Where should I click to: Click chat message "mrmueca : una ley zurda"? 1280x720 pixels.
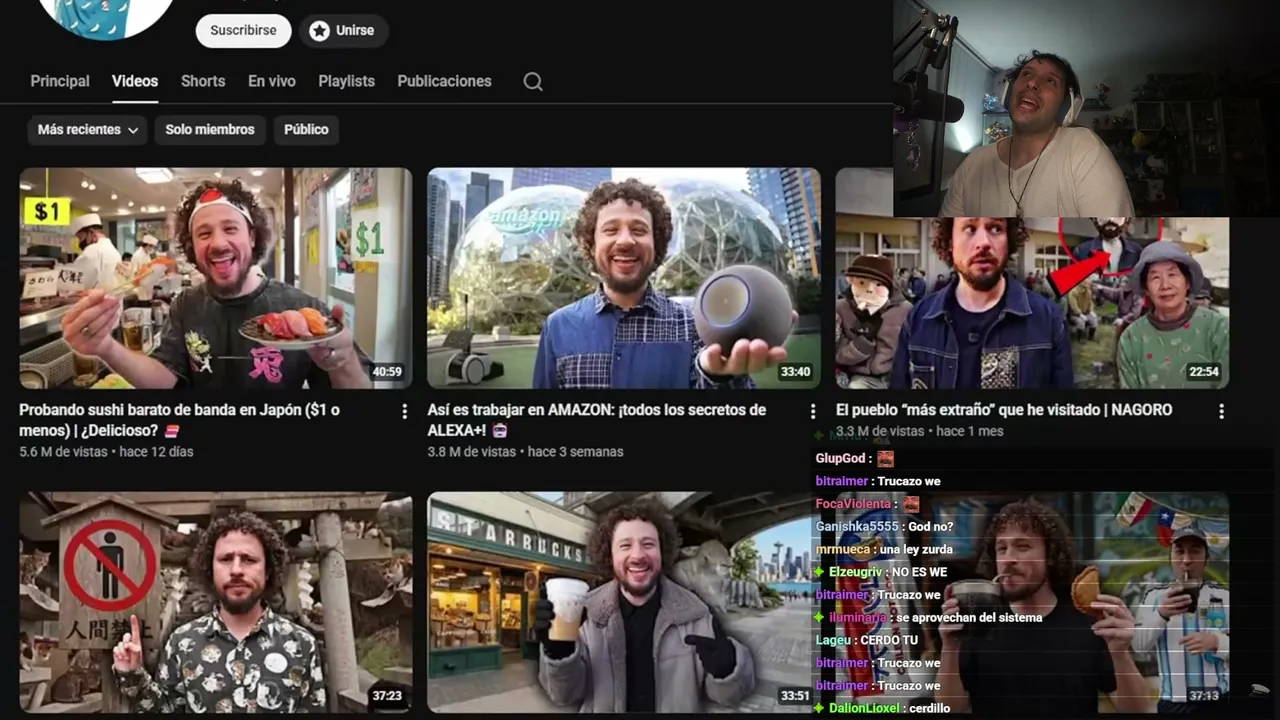(884, 550)
